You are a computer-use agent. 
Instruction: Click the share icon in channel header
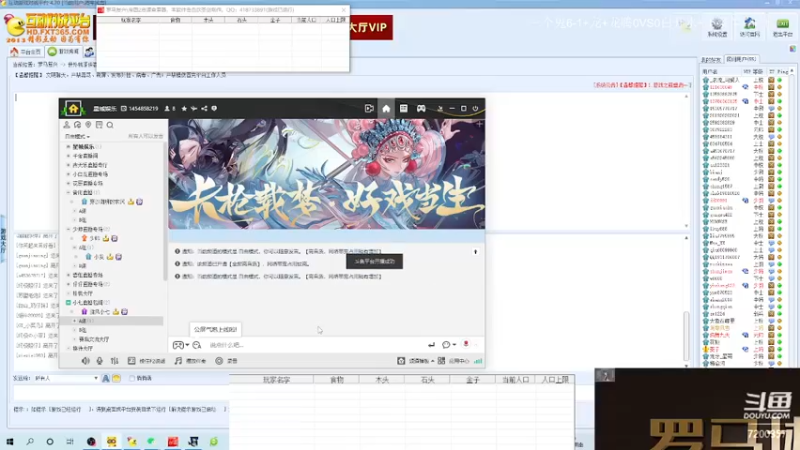pyautogui.click(x=204, y=109)
